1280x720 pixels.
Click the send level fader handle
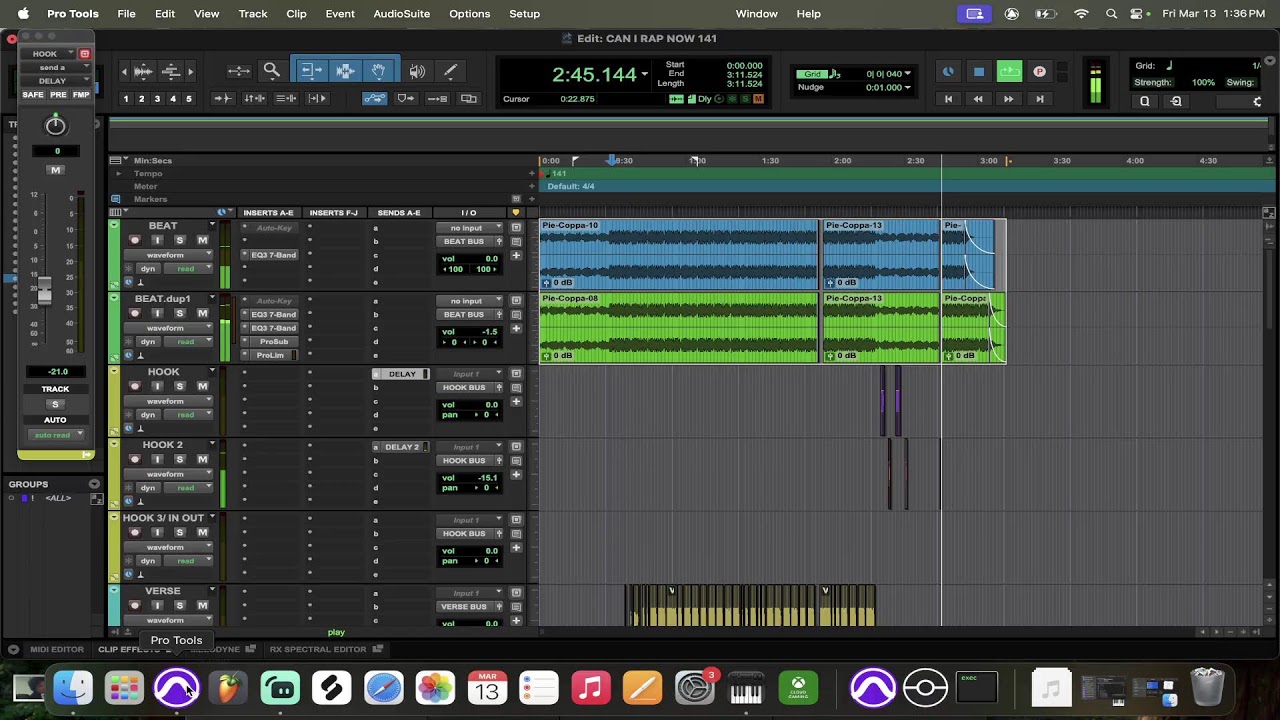pyautogui.click(x=44, y=292)
